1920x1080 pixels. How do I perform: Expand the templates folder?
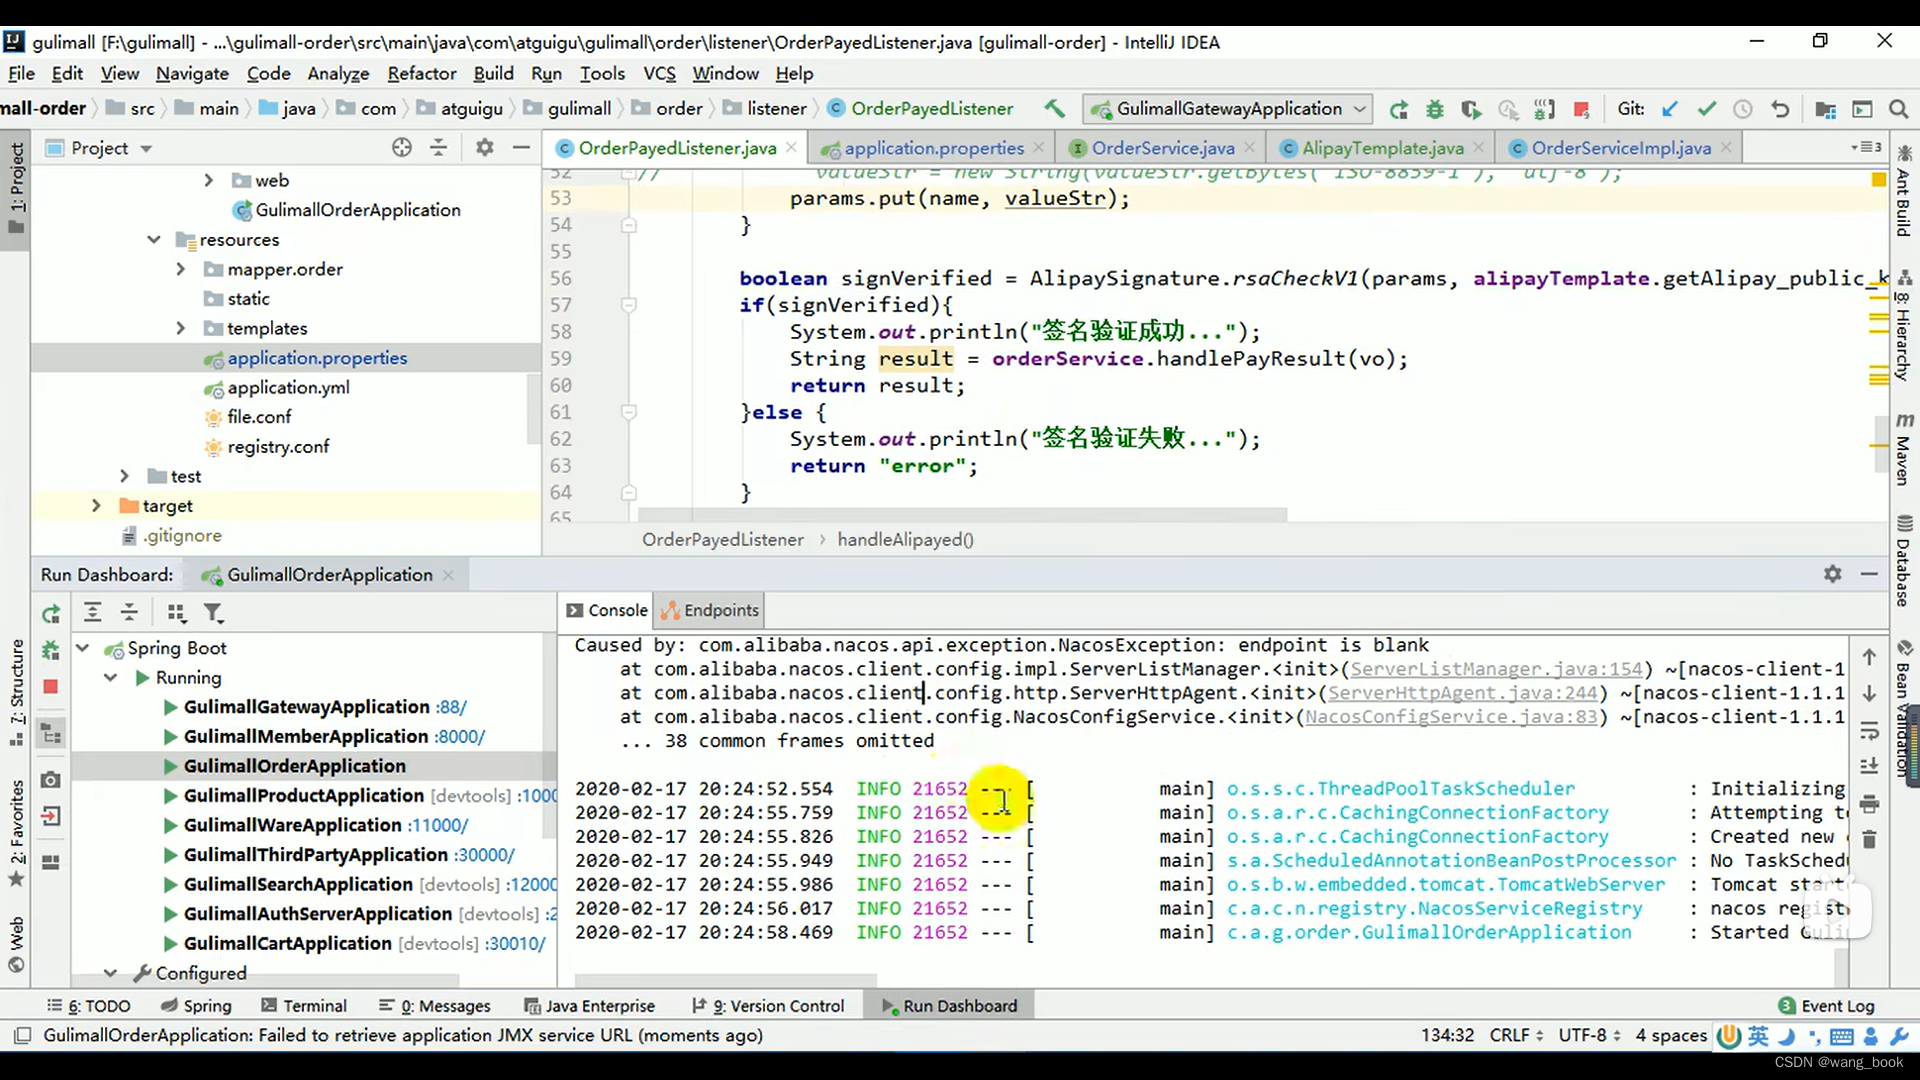[181, 328]
